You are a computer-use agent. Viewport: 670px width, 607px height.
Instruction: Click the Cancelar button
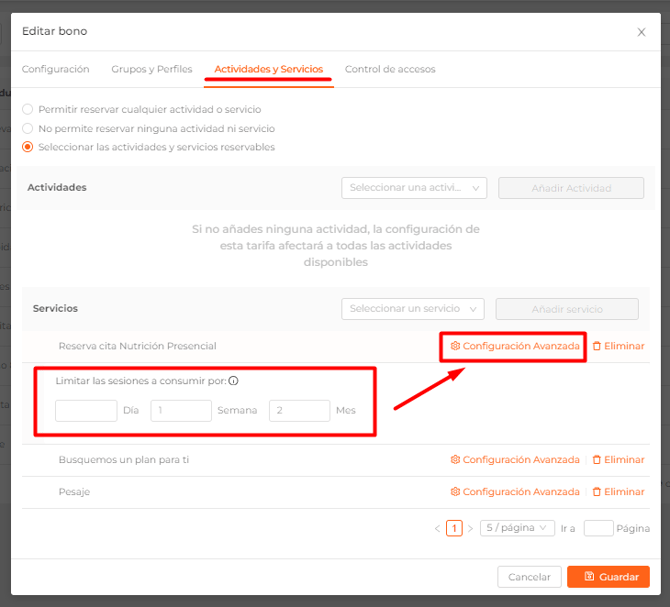coord(528,577)
